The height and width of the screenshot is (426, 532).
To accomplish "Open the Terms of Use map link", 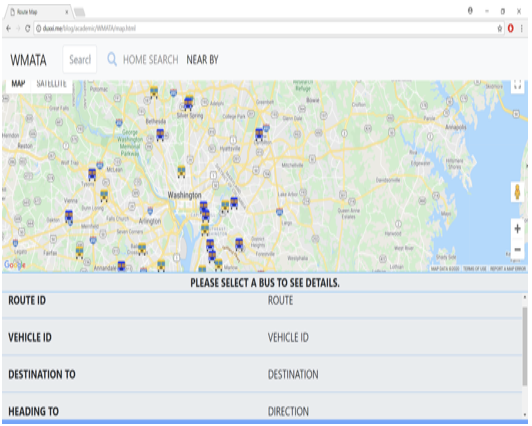I will click(x=474, y=269).
